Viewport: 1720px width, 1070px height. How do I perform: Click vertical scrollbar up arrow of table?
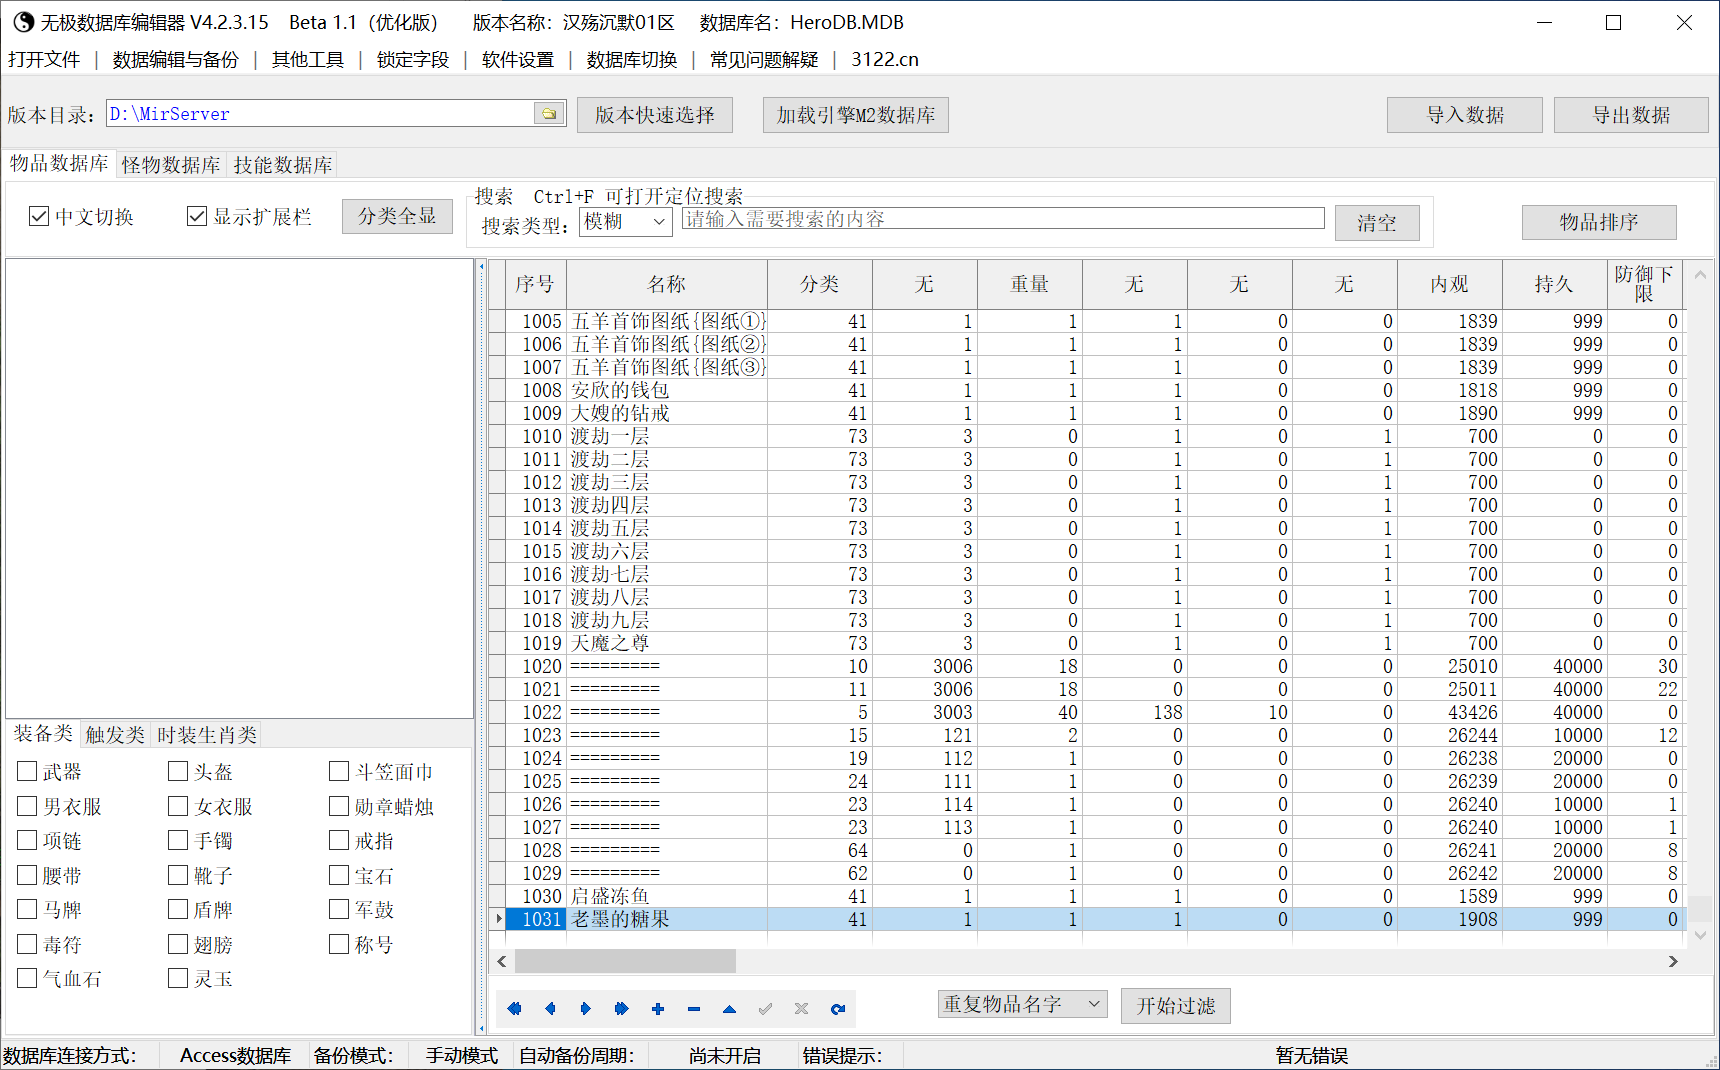click(x=1700, y=273)
